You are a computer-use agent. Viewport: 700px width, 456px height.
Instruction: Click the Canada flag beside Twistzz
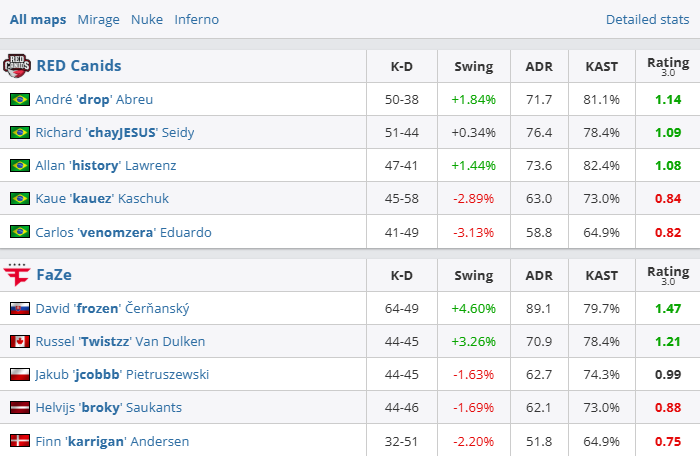pyautogui.click(x=19, y=342)
